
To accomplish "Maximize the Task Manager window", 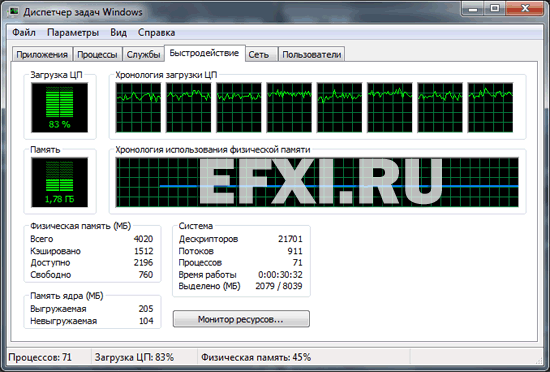I will (495, 8).
